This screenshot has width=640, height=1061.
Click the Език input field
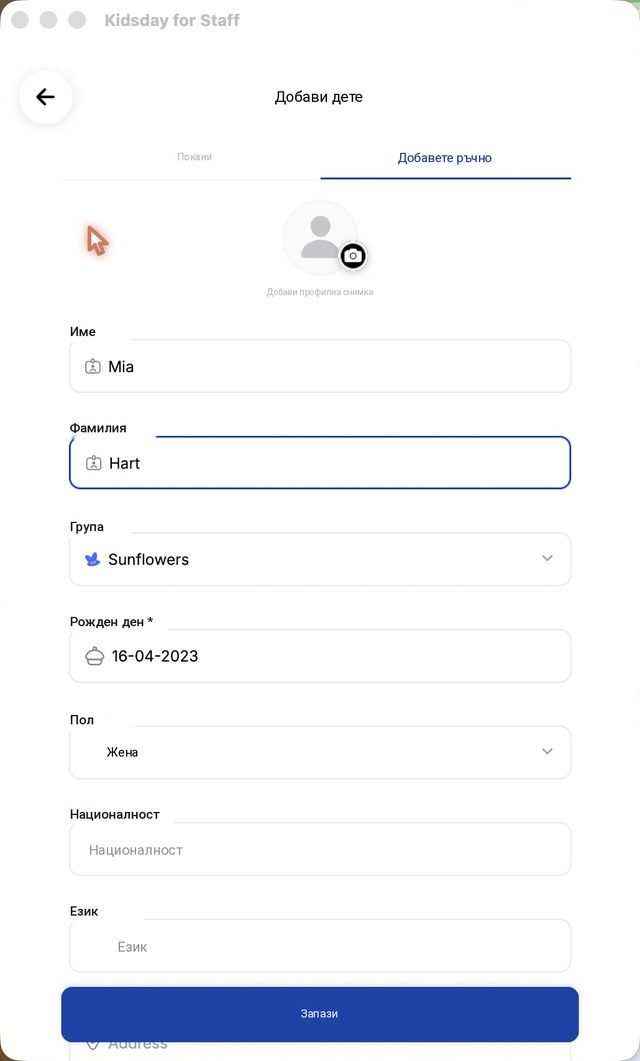click(x=320, y=947)
